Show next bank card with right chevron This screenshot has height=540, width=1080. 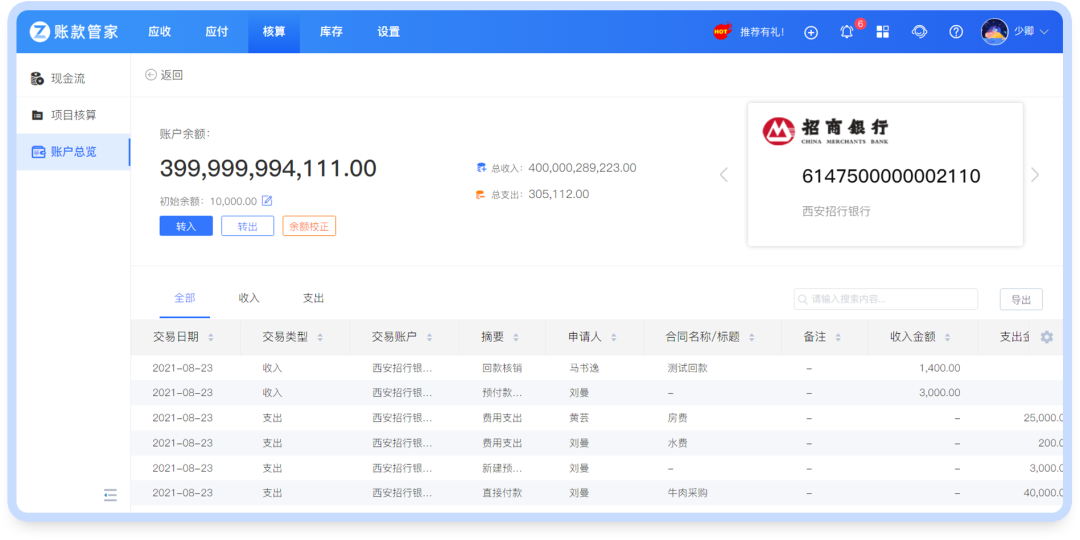click(x=1035, y=175)
